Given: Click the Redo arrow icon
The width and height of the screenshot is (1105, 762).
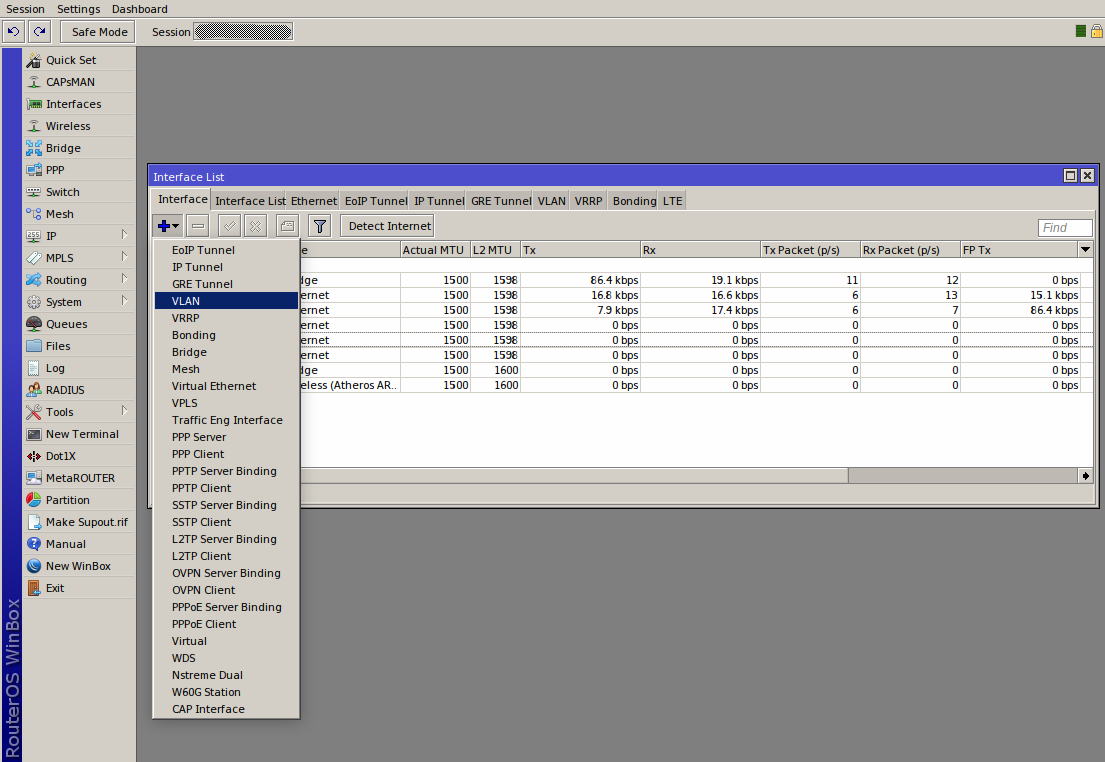Looking at the screenshot, I should [x=39, y=32].
